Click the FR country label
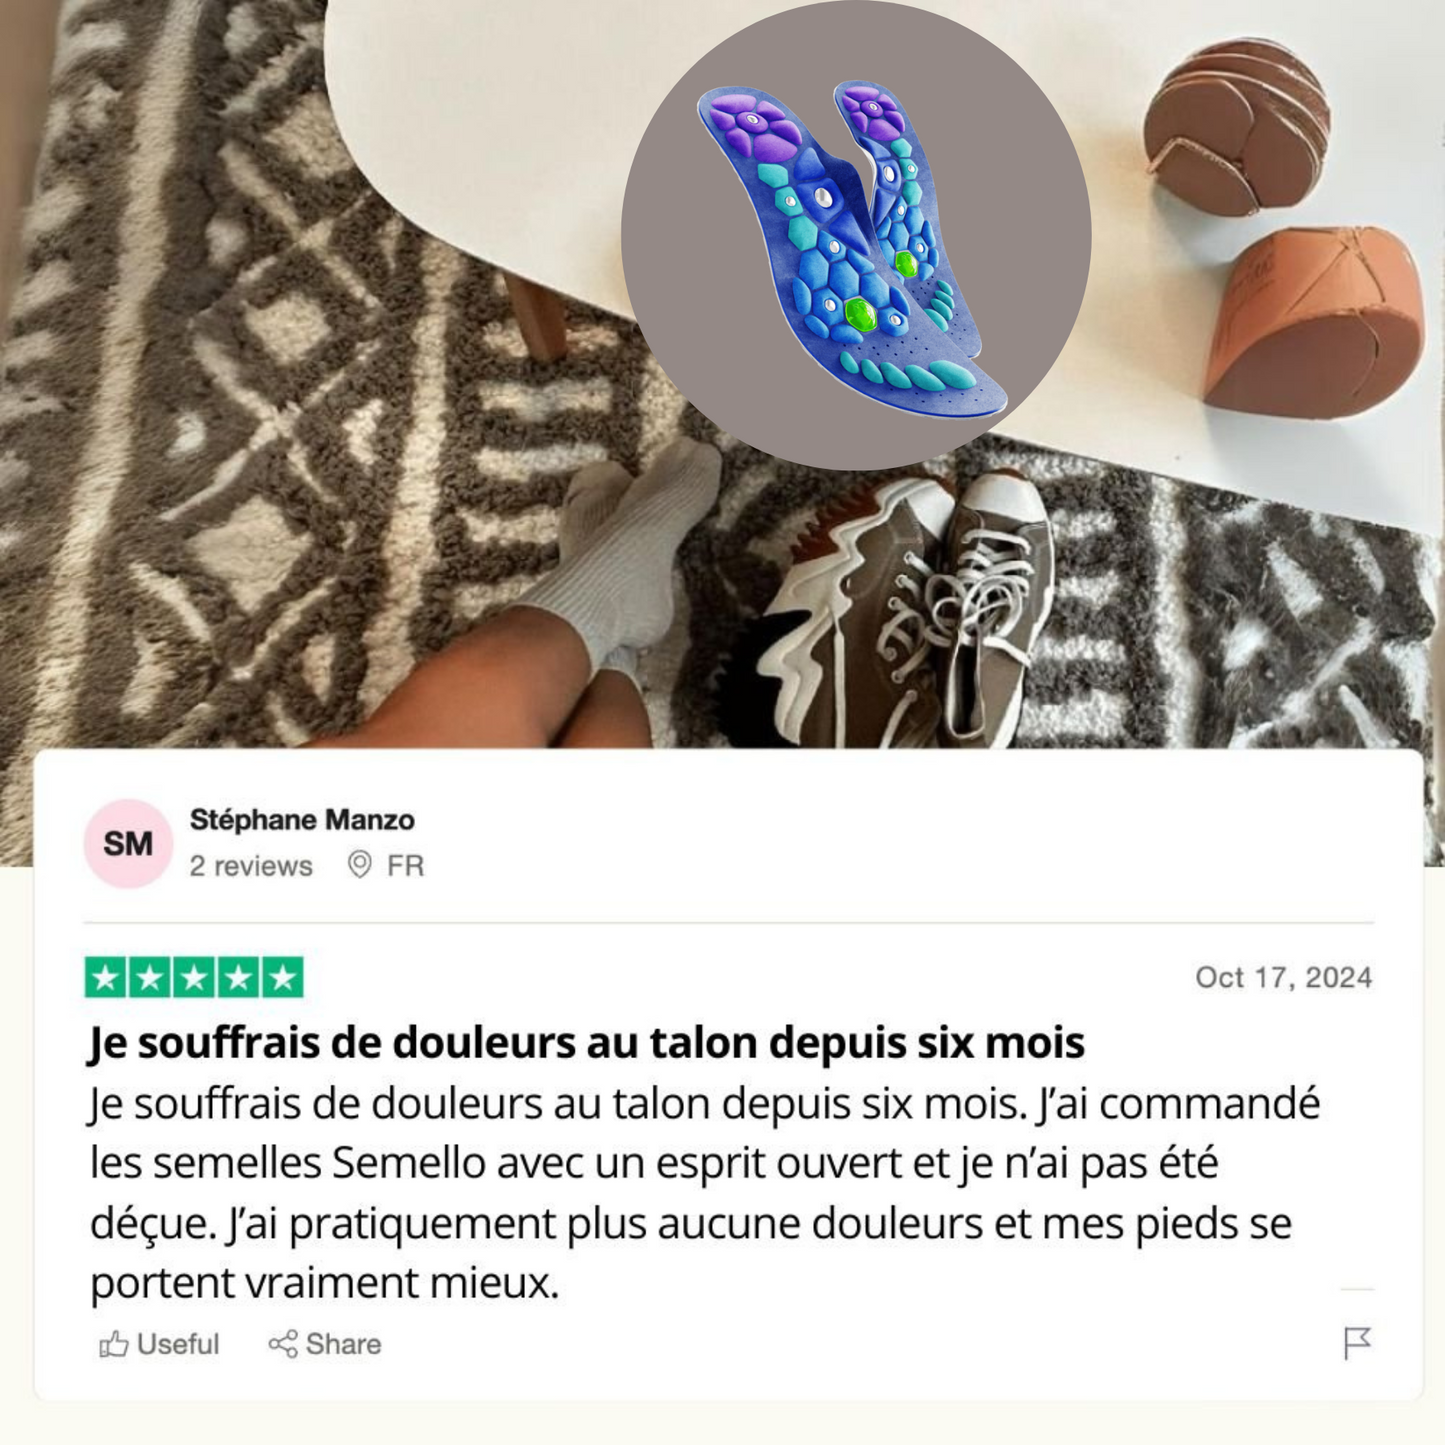 pos(405,865)
